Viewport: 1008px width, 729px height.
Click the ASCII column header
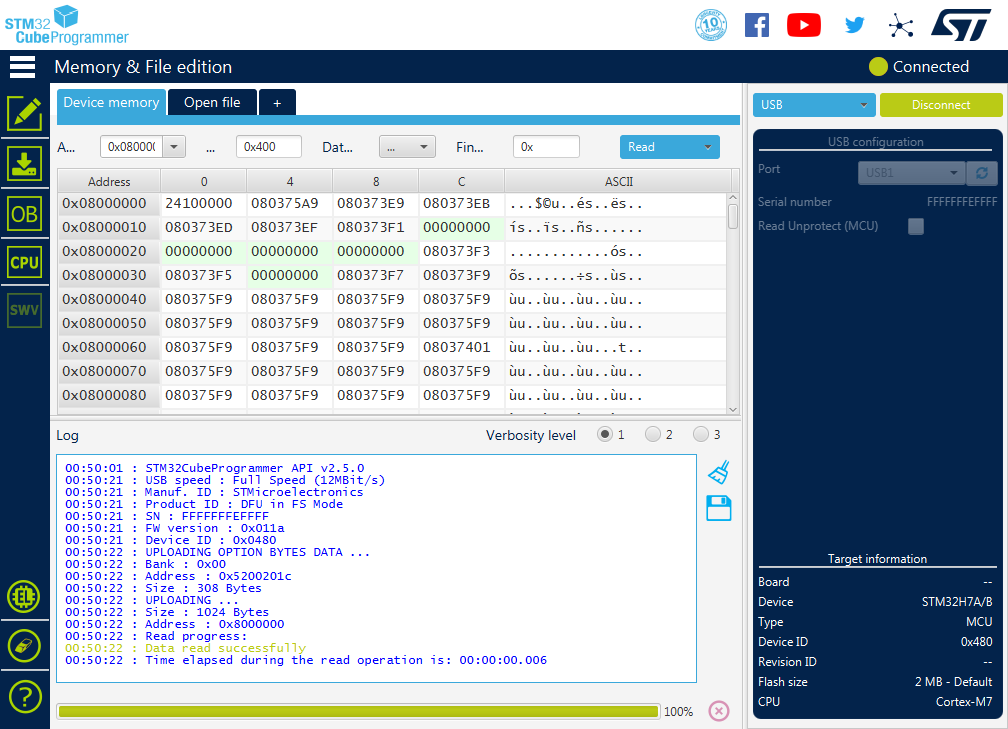618,181
